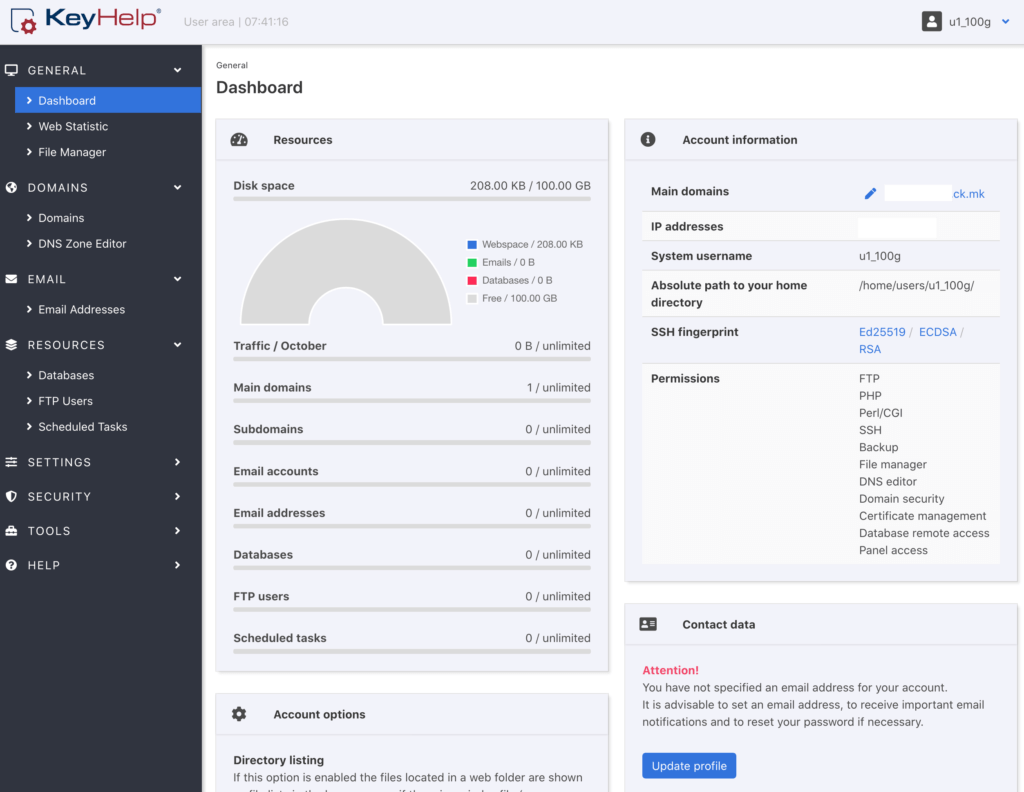Click the Disk space progress bar
The width and height of the screenshot is (1024, 792).
pyautogui.click(x=412, y=198)
